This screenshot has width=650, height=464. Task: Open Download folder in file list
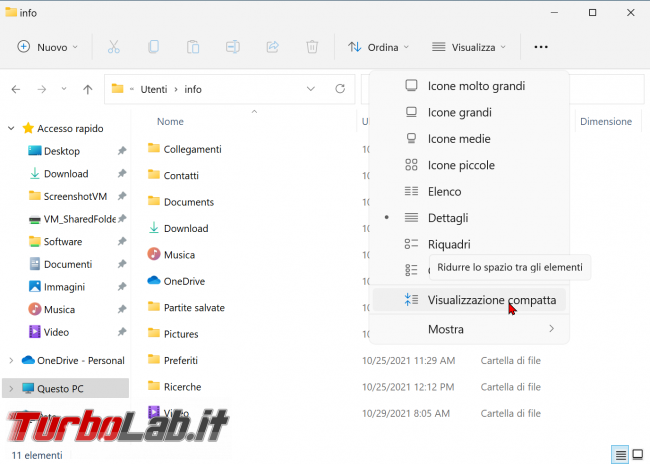[186, 228]
